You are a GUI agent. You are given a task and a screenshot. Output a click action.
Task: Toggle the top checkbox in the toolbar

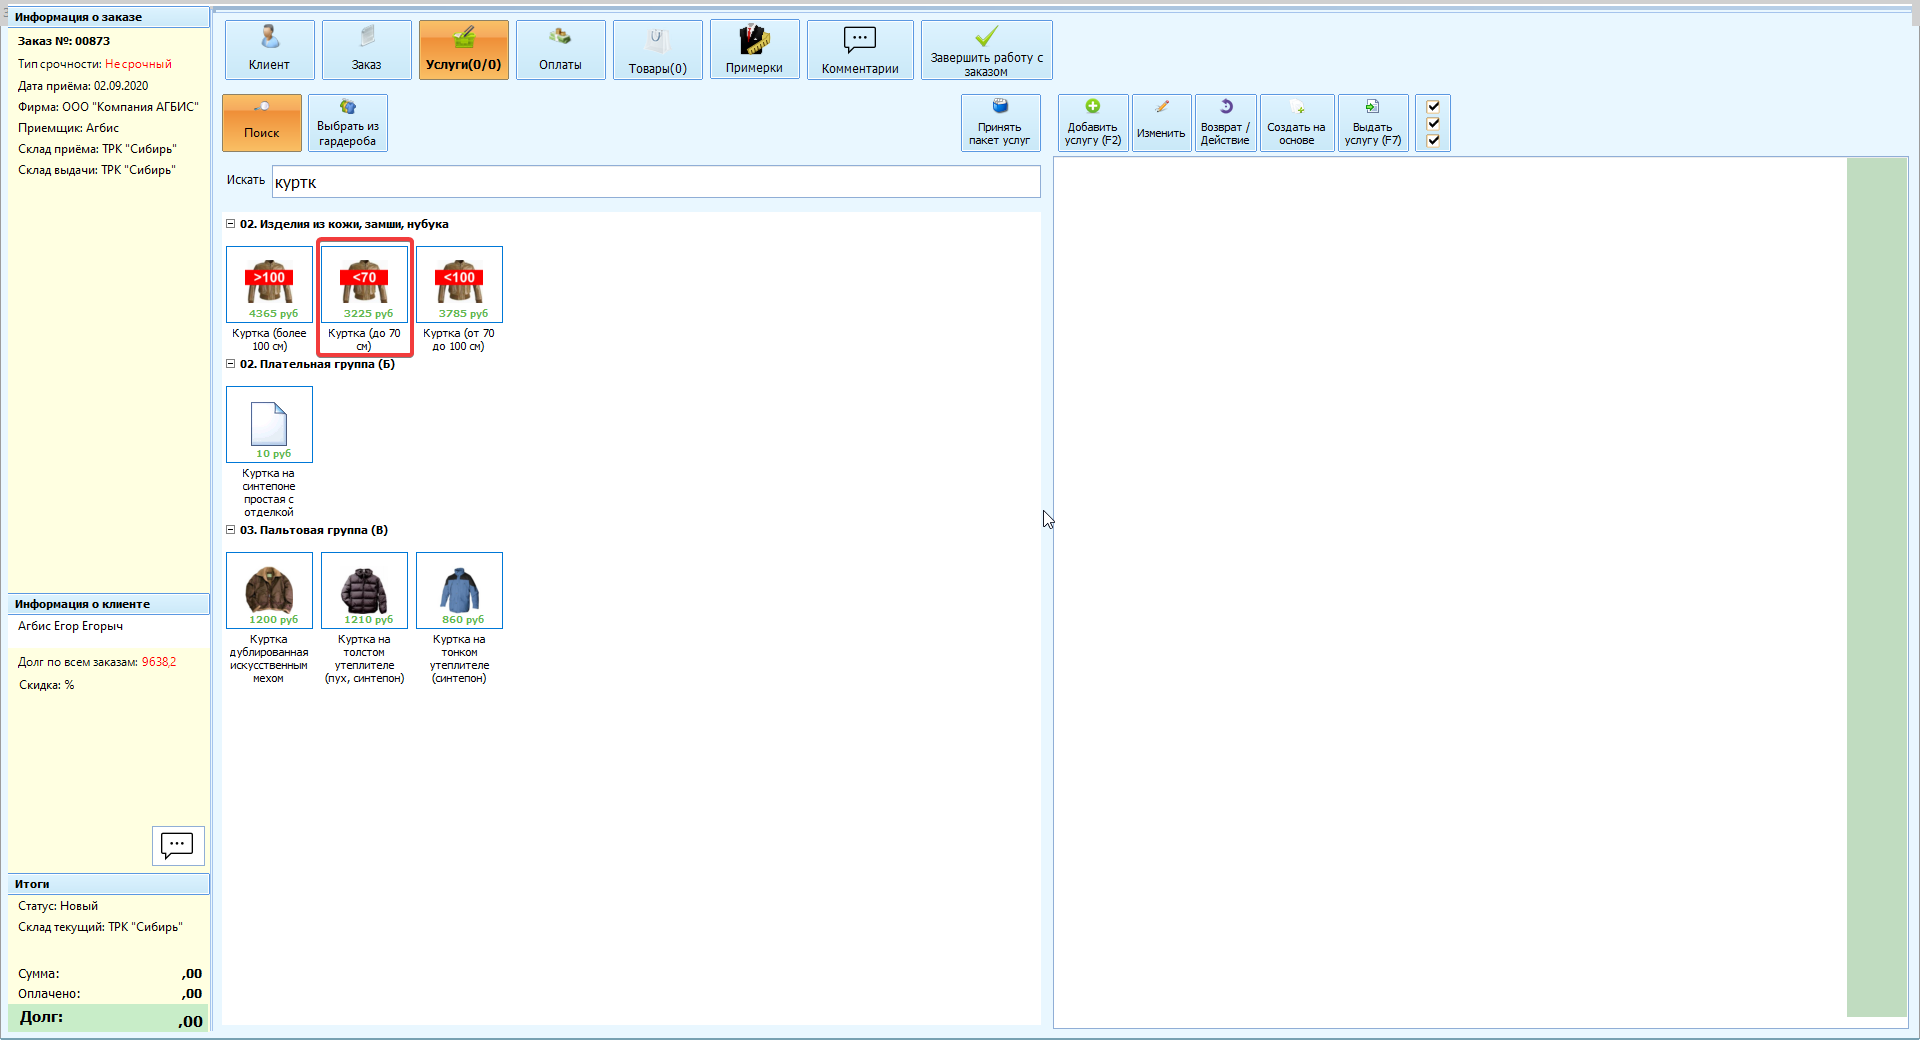click(x=1433, y=106)
